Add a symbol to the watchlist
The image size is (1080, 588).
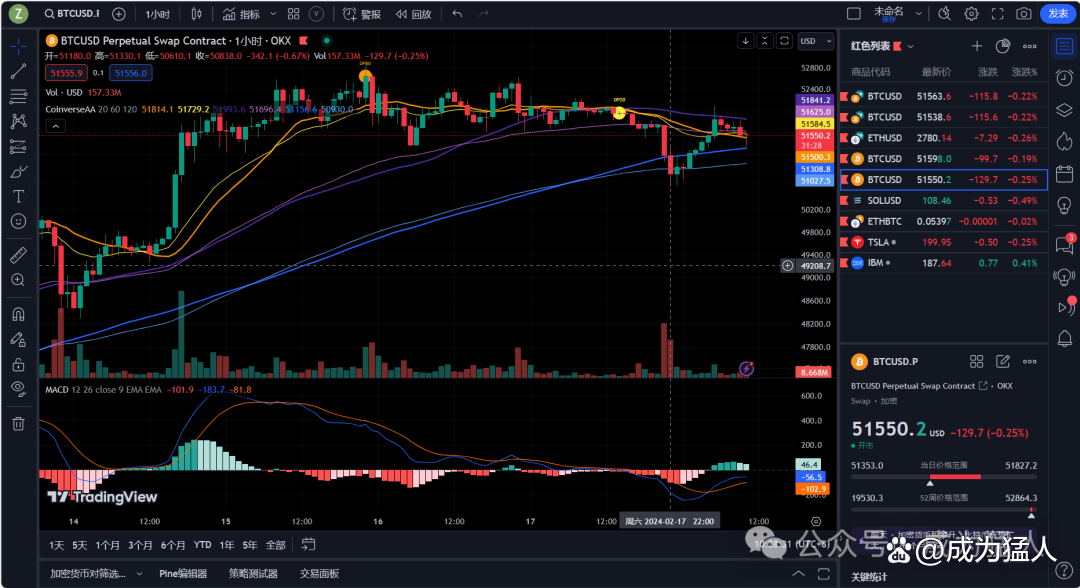(x=977, y=46)
